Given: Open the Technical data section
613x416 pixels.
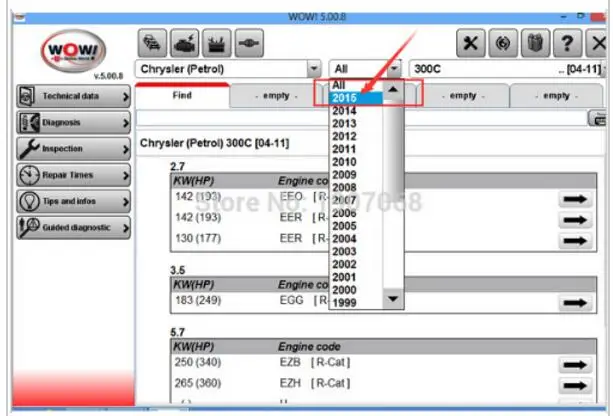Looking at the screenshot, I should pyautogui.click(x=73, y=96).
